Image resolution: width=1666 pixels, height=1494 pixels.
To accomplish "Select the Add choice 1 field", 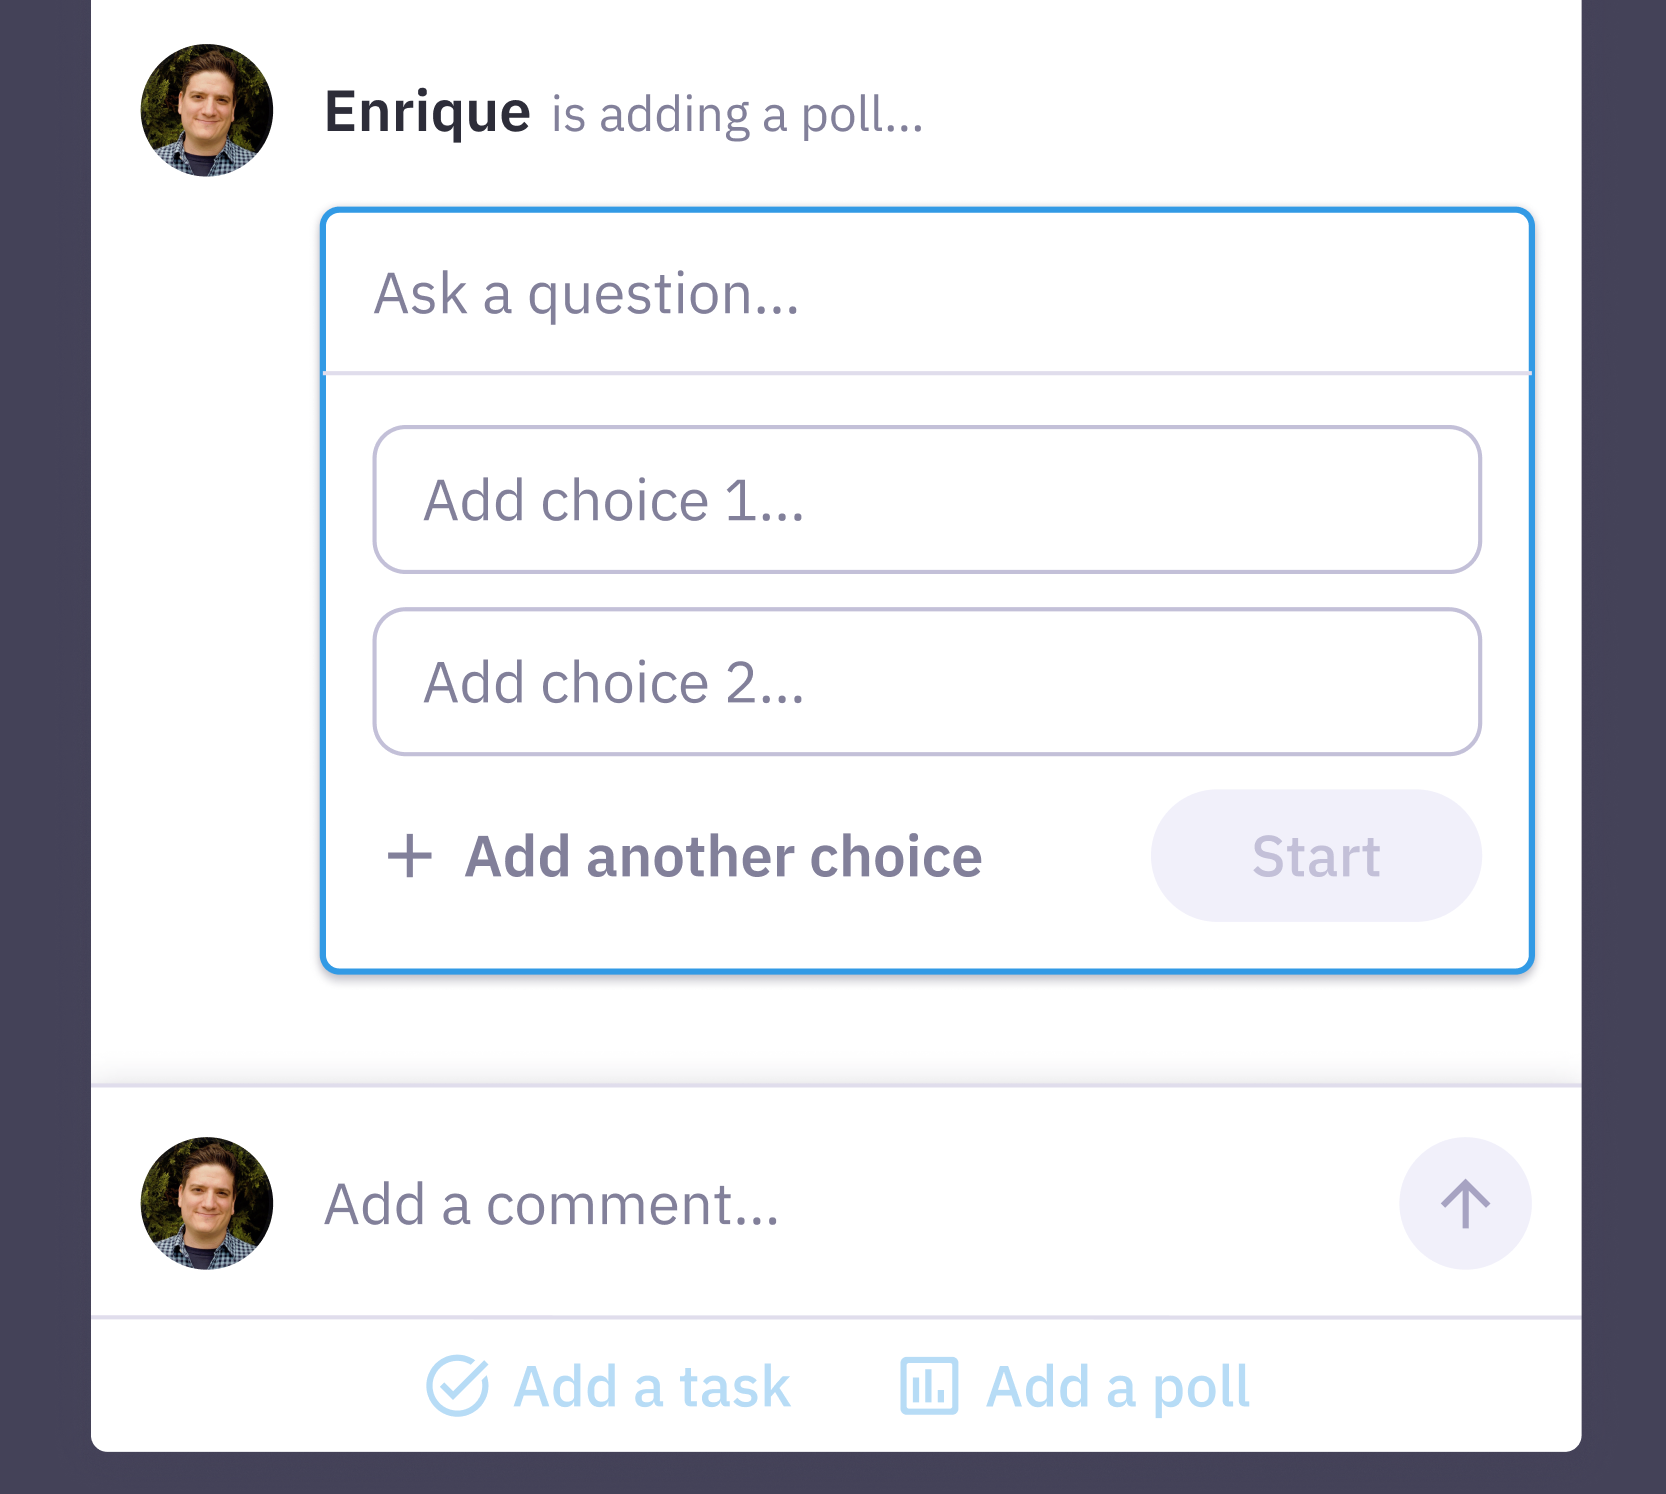I will [925, 499].
